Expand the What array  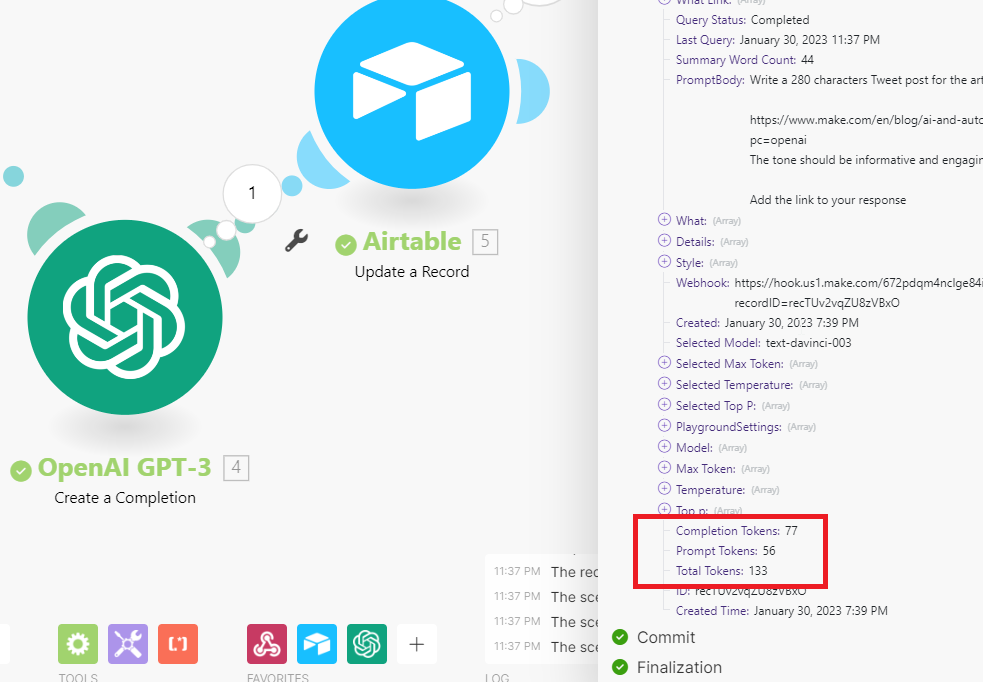pos(665,219)
